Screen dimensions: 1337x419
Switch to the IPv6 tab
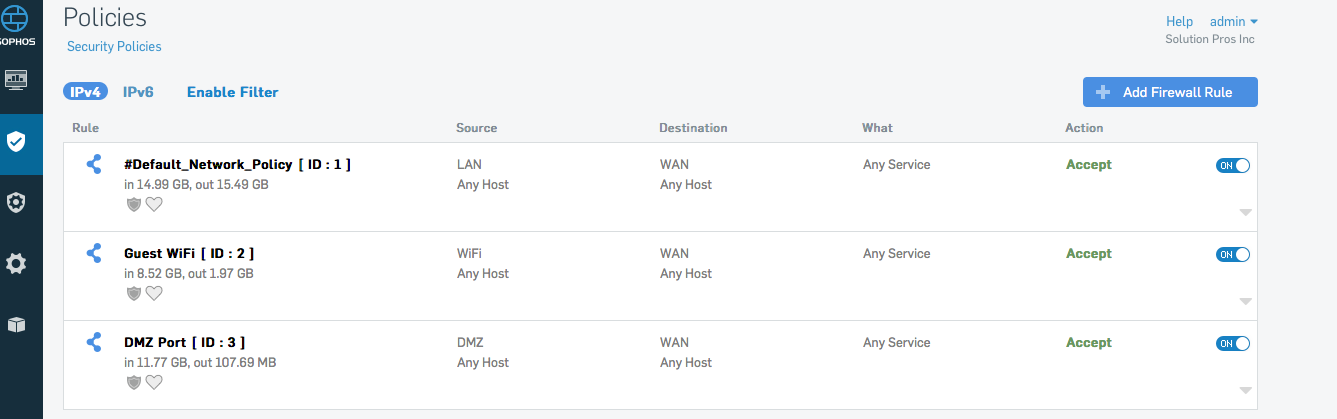coord(138,92)
